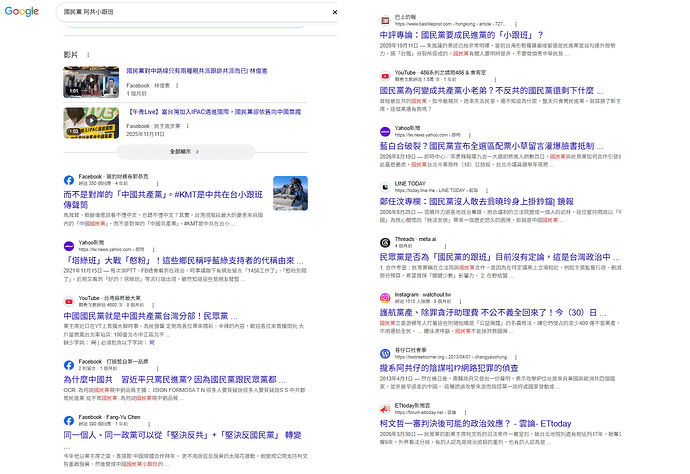Clear the search box with the X
The image size is (690, 474).
pos(334,12)
